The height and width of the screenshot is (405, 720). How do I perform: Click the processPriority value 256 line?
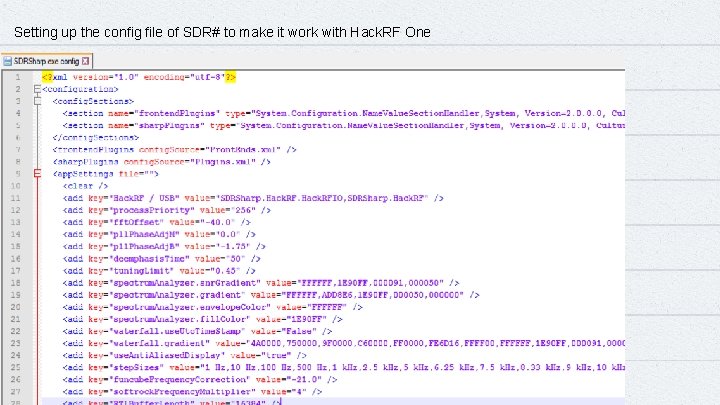click(167, 210)
